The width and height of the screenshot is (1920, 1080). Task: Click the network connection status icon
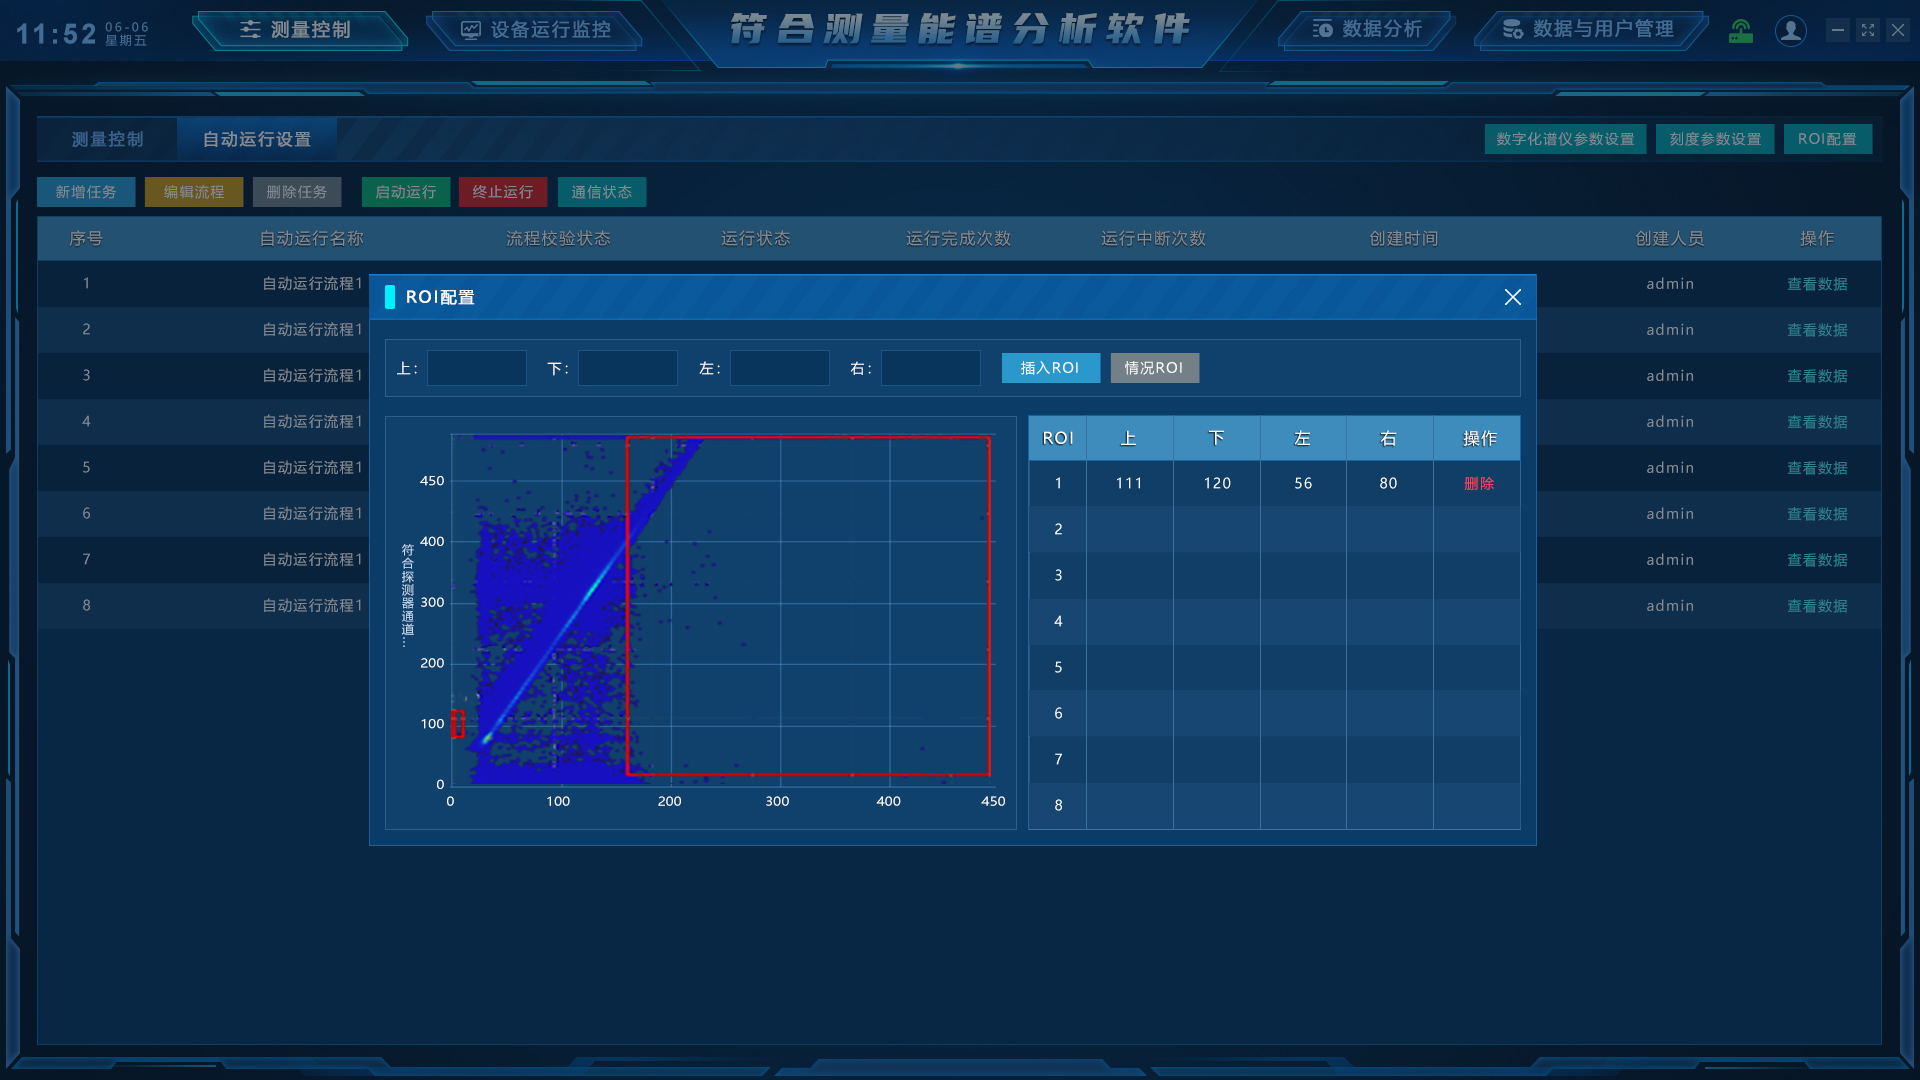click(1741, 31)
